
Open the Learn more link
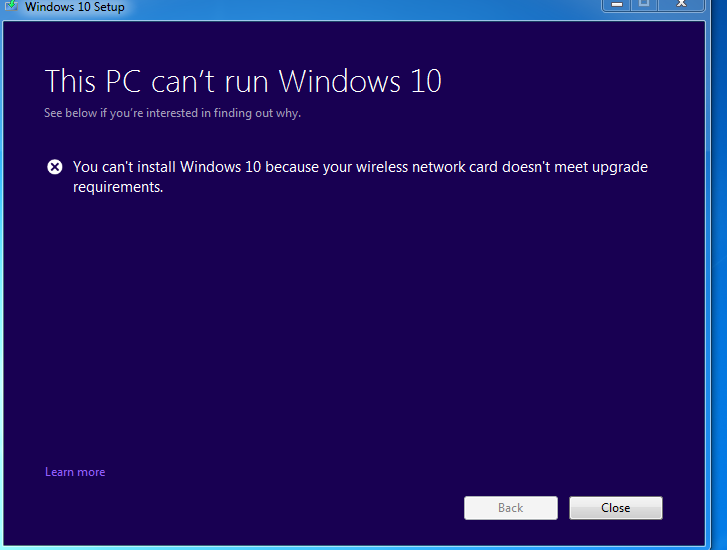[75, 472]
